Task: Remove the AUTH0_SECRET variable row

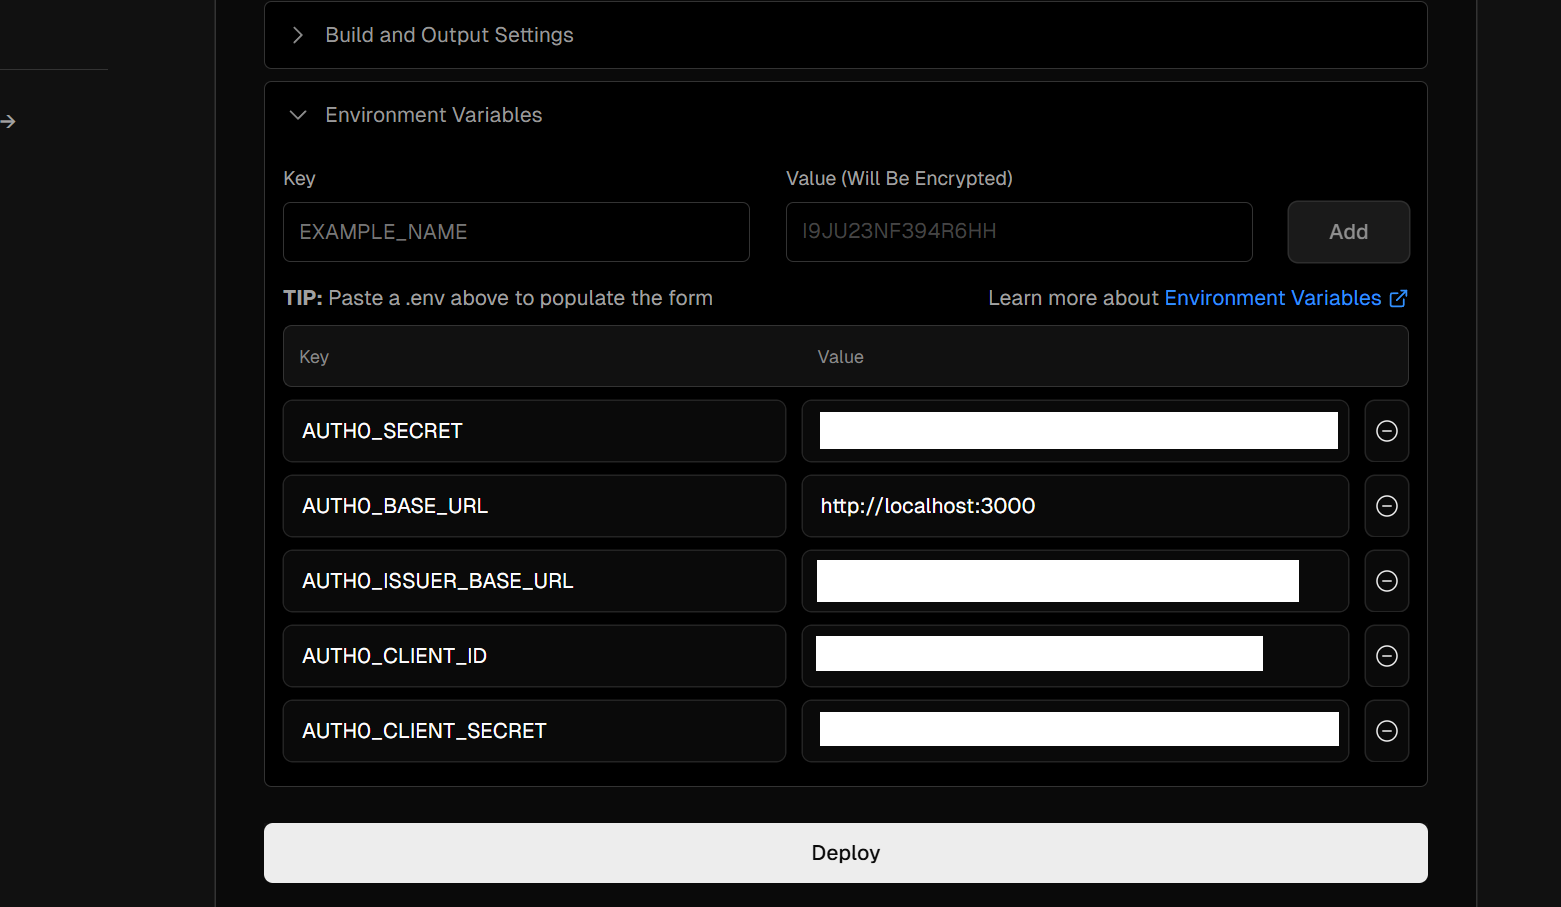Action: [1386, 431]
